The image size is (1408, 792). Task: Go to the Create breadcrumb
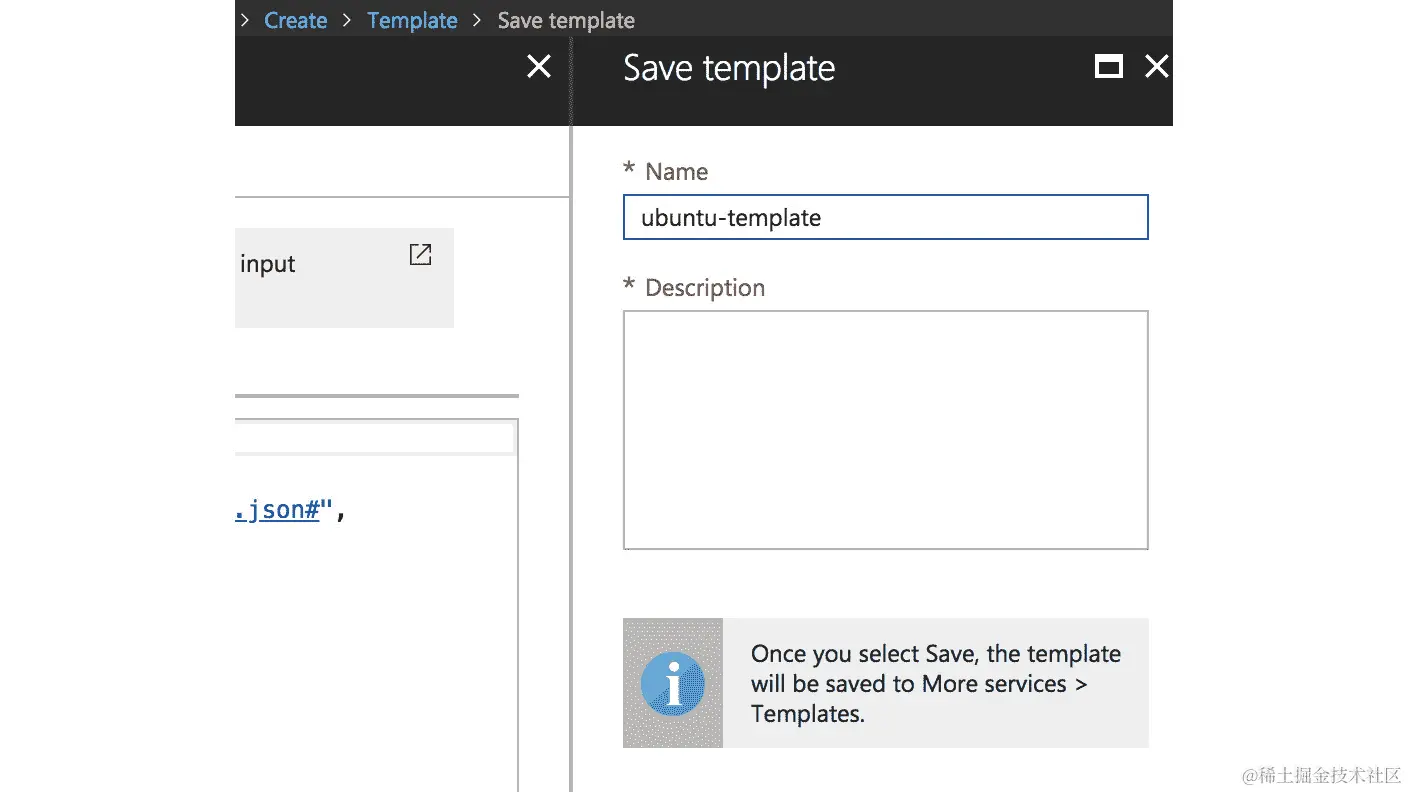[x=296, y=20]
